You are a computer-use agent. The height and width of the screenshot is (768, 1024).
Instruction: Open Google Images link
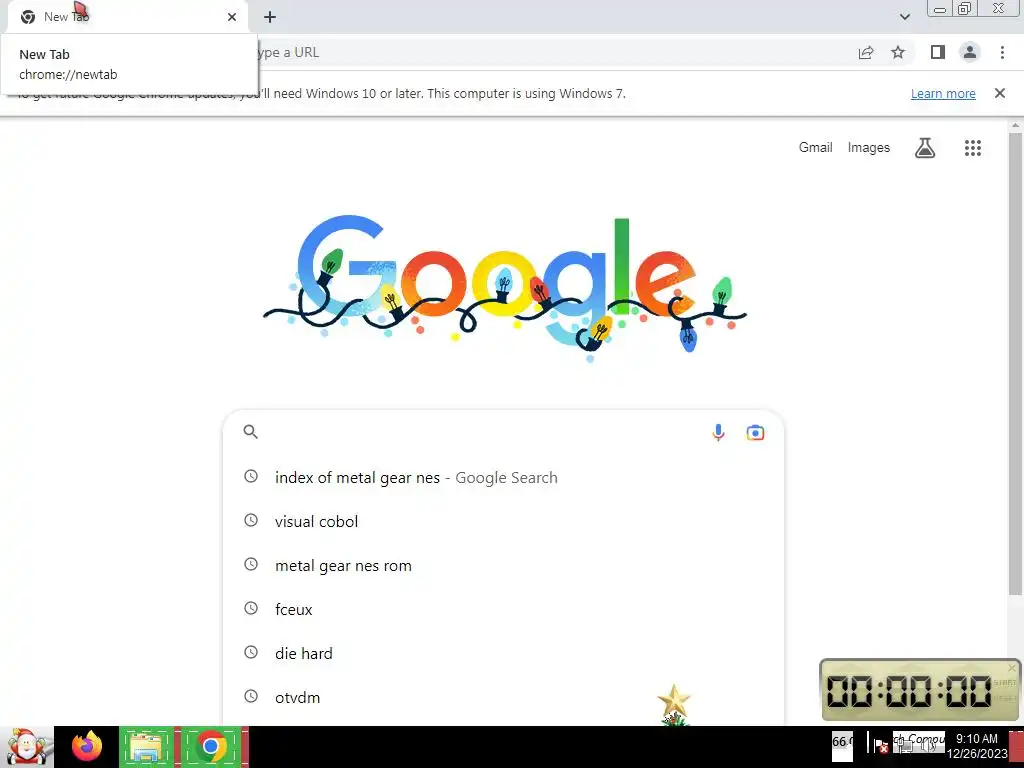[869, 148]
